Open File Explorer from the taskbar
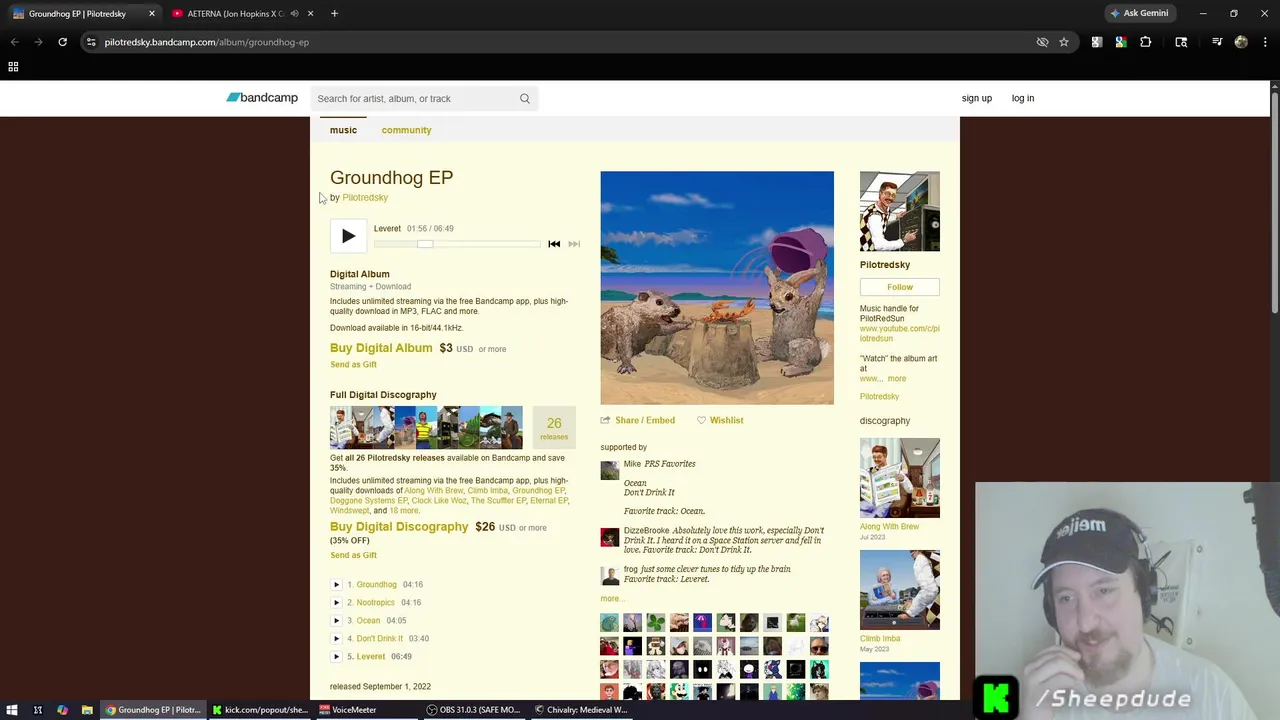The width and height of the screenshot is (1280, 720). pos(87,710)
